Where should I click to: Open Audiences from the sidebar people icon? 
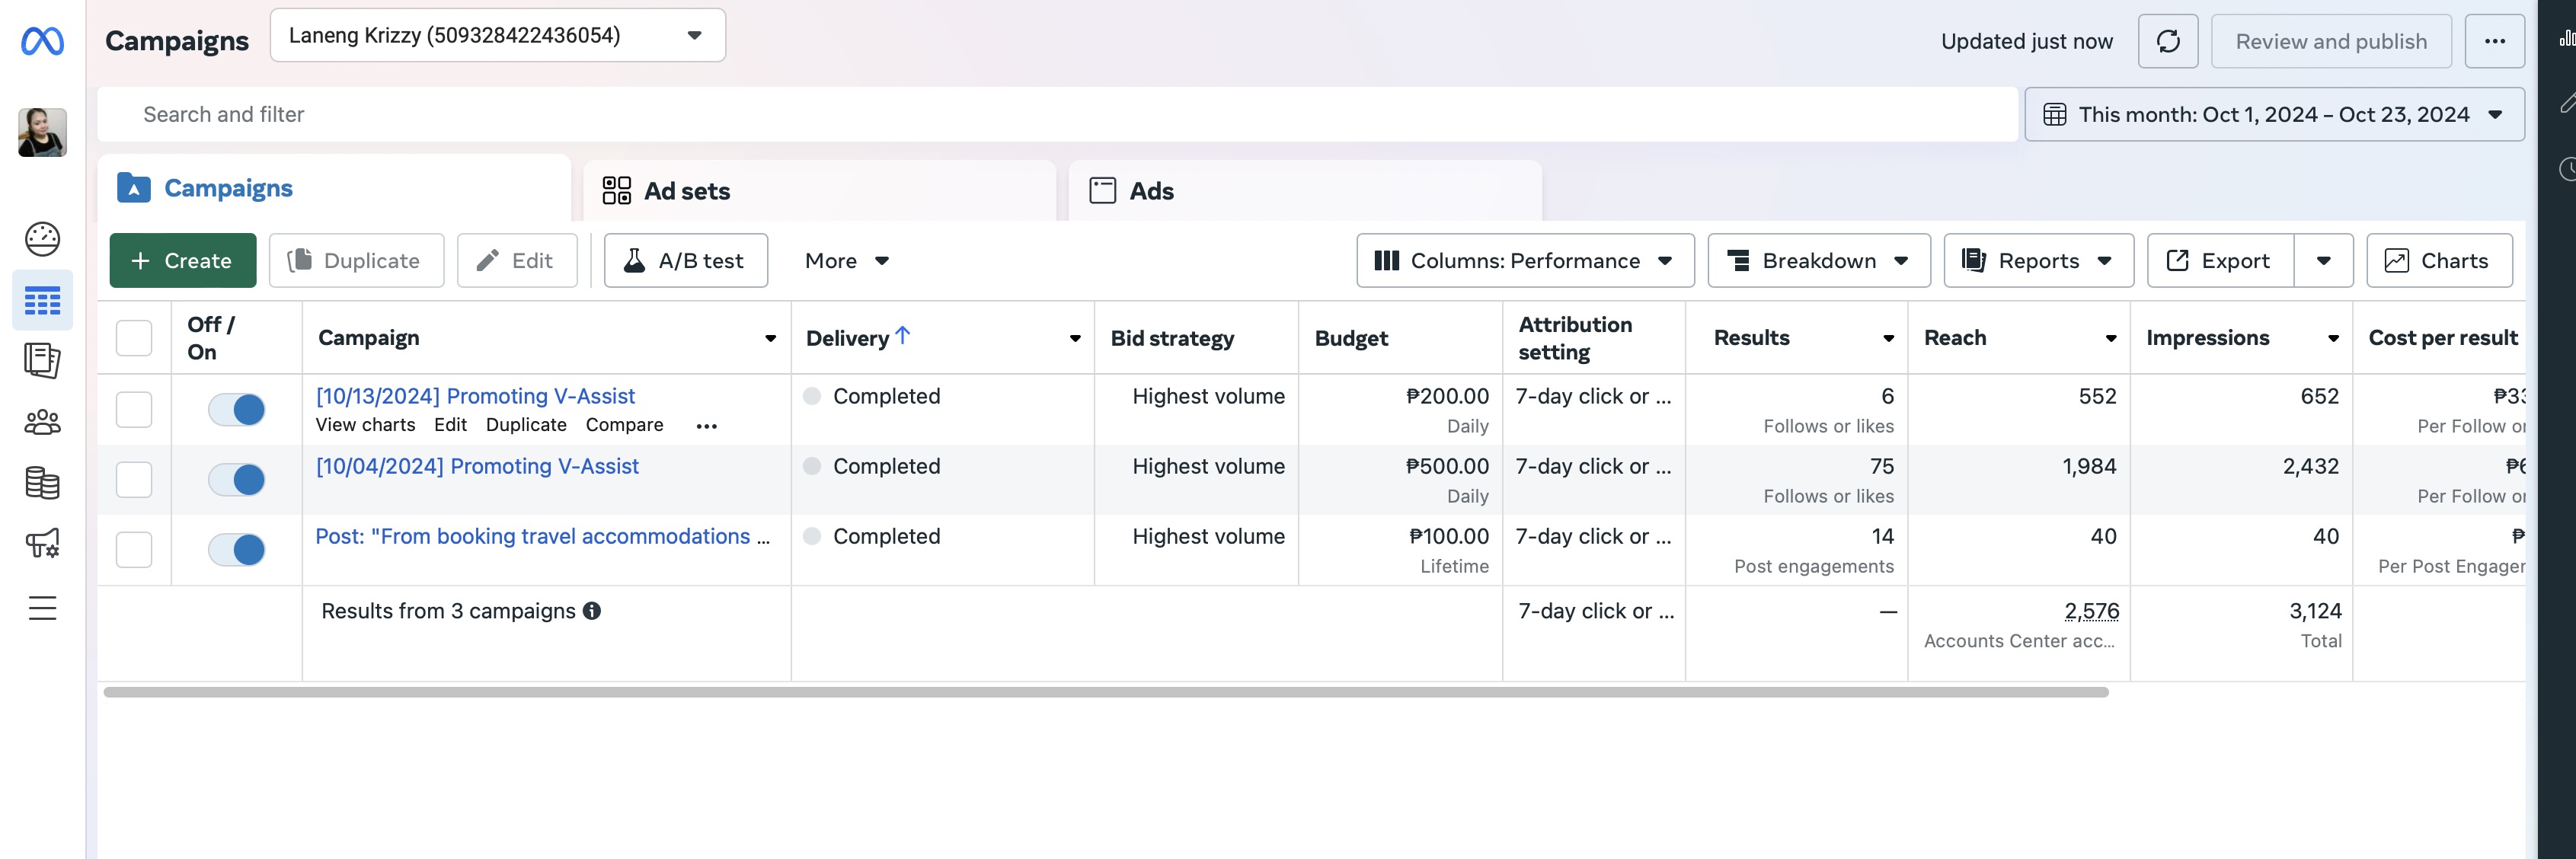click(42, 422)
